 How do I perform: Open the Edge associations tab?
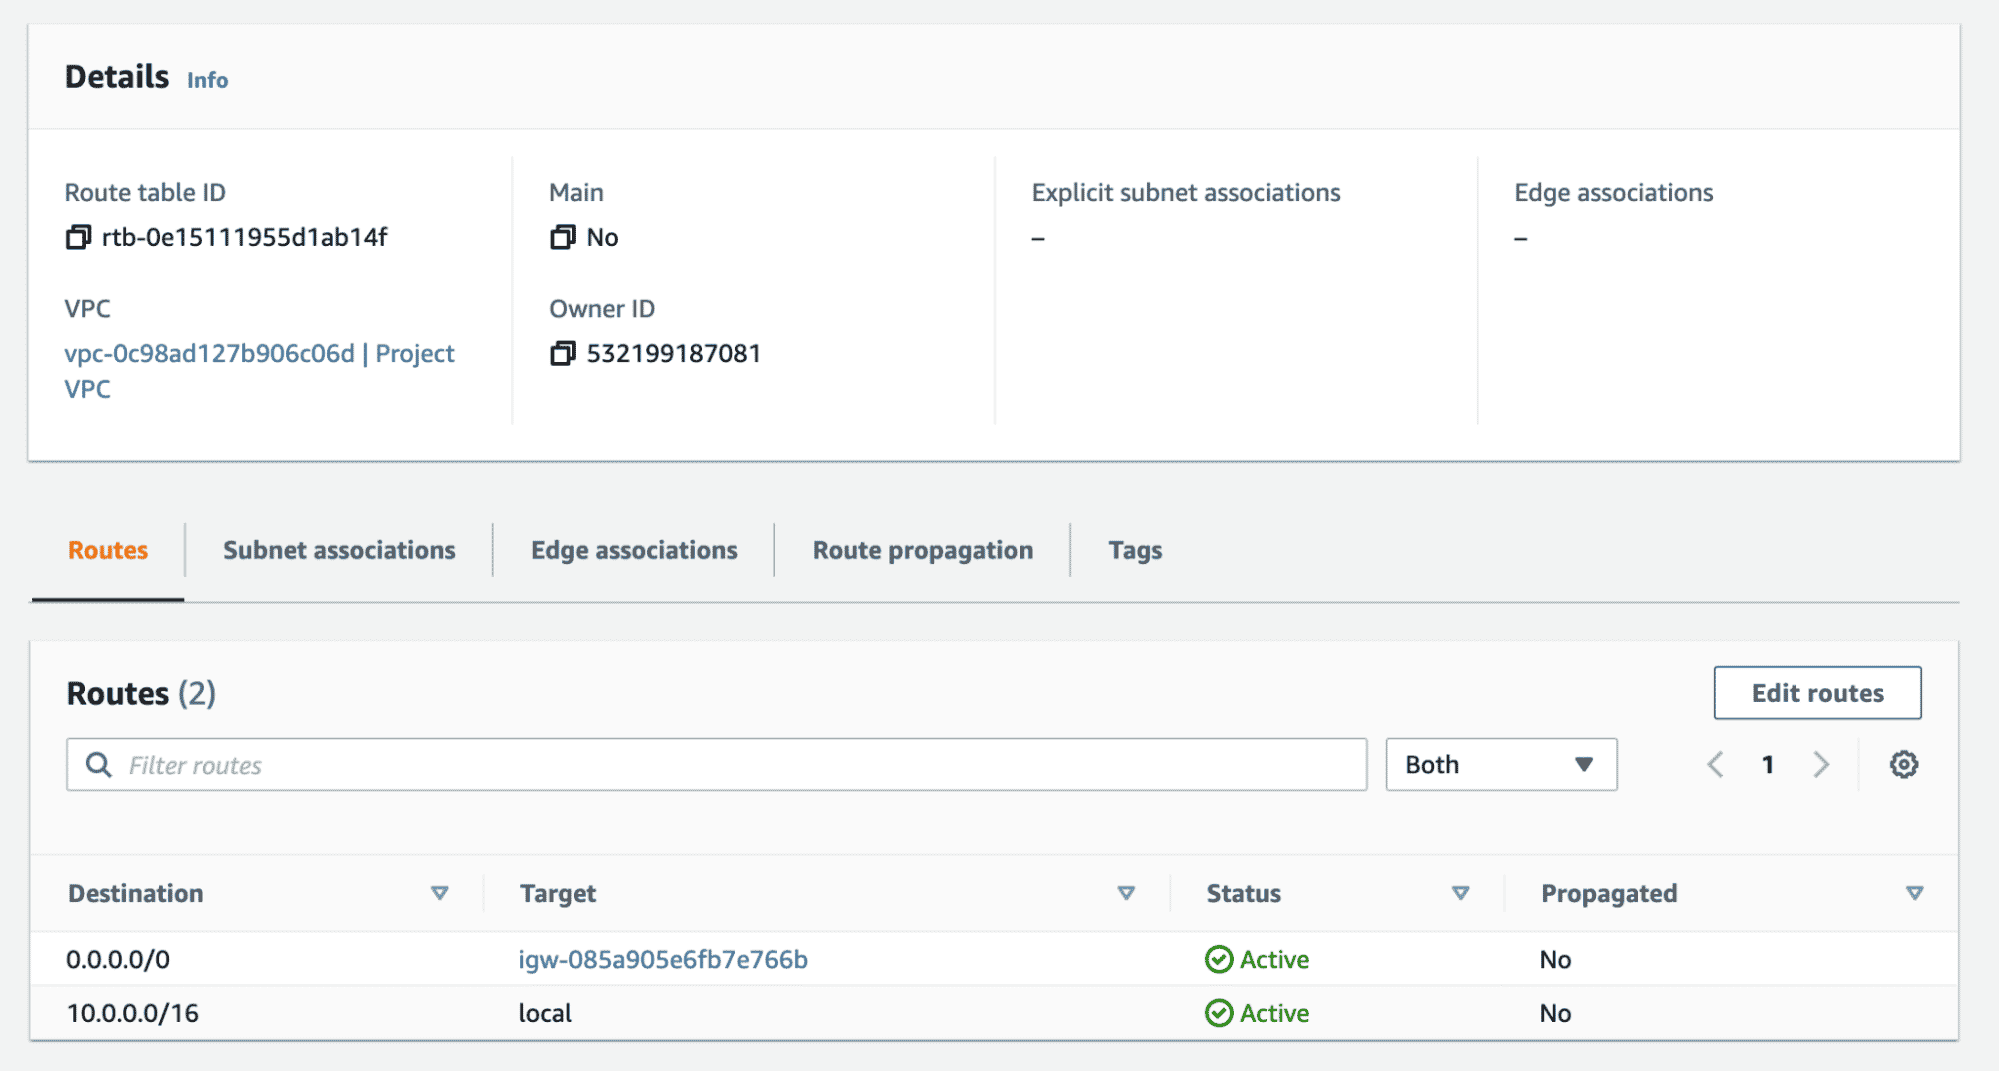tap(633, 549)
